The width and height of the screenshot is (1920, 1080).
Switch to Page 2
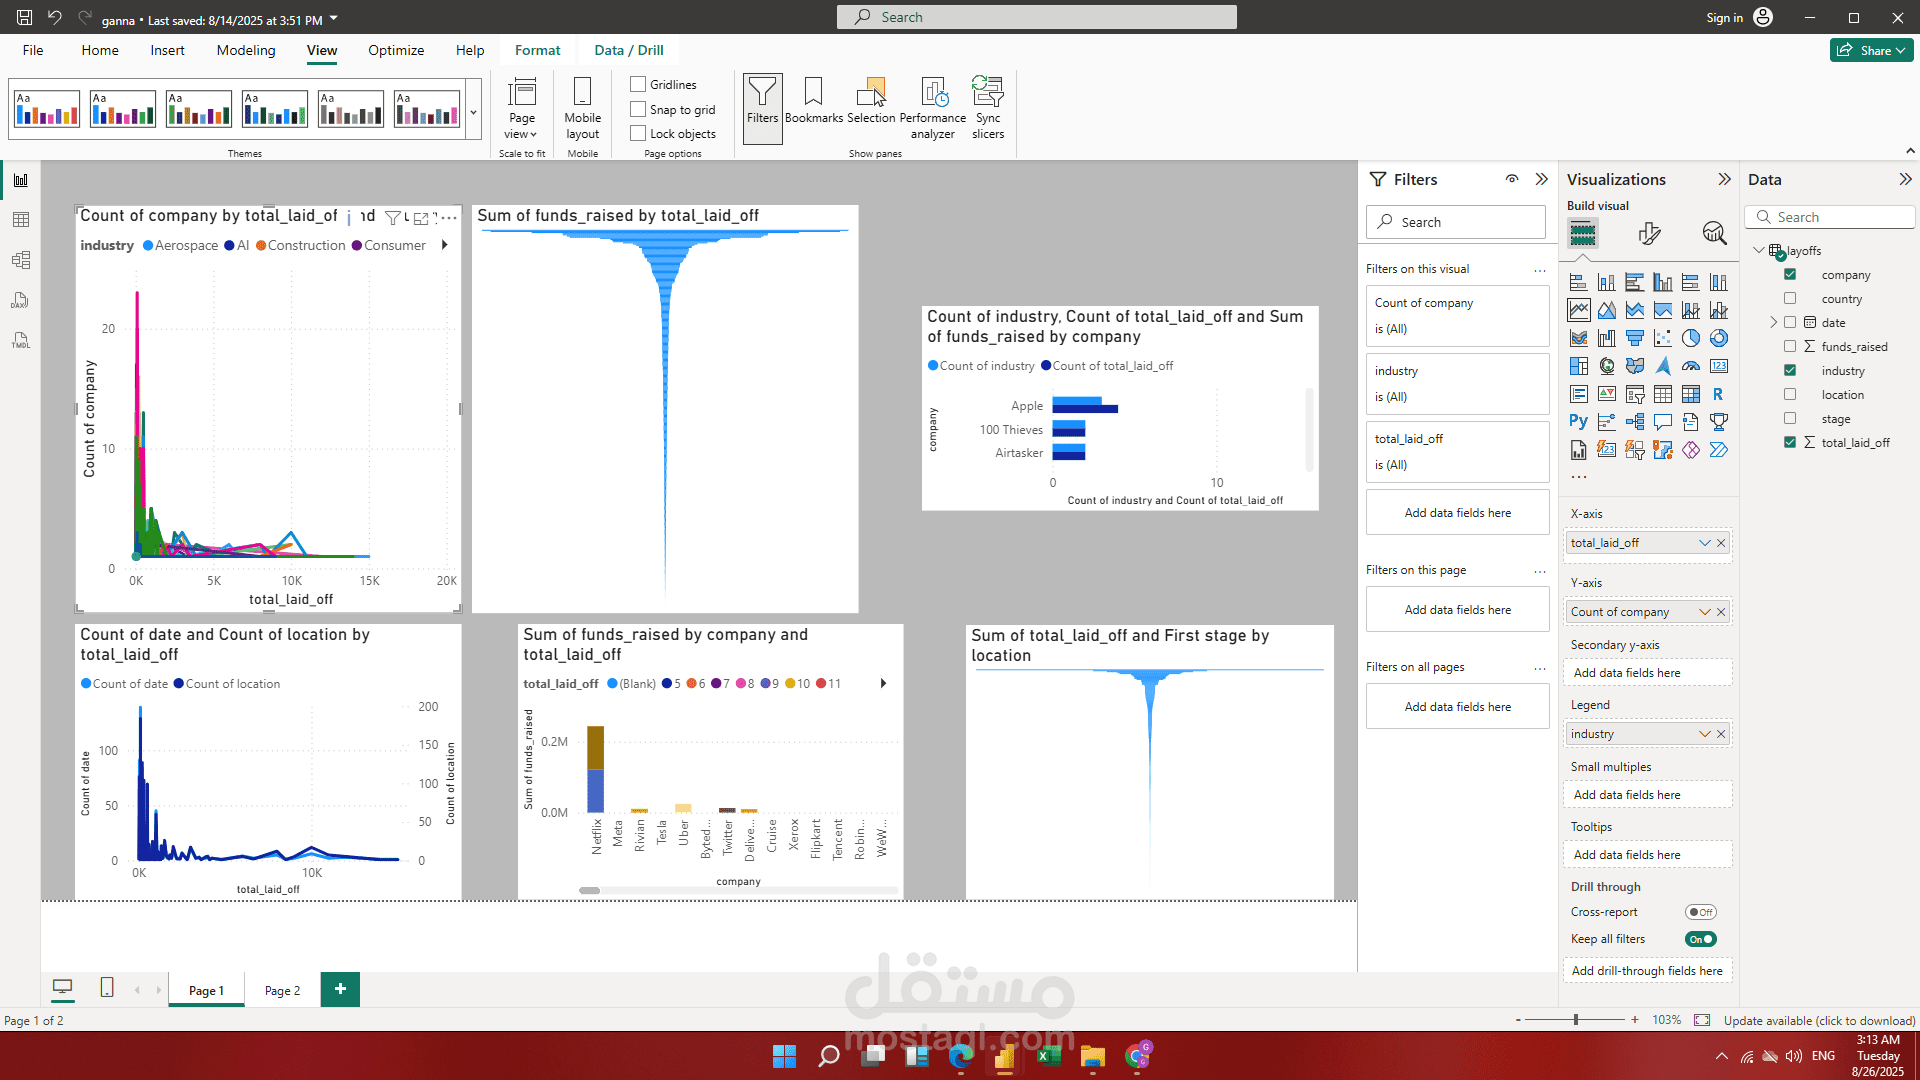coord(282,990)
